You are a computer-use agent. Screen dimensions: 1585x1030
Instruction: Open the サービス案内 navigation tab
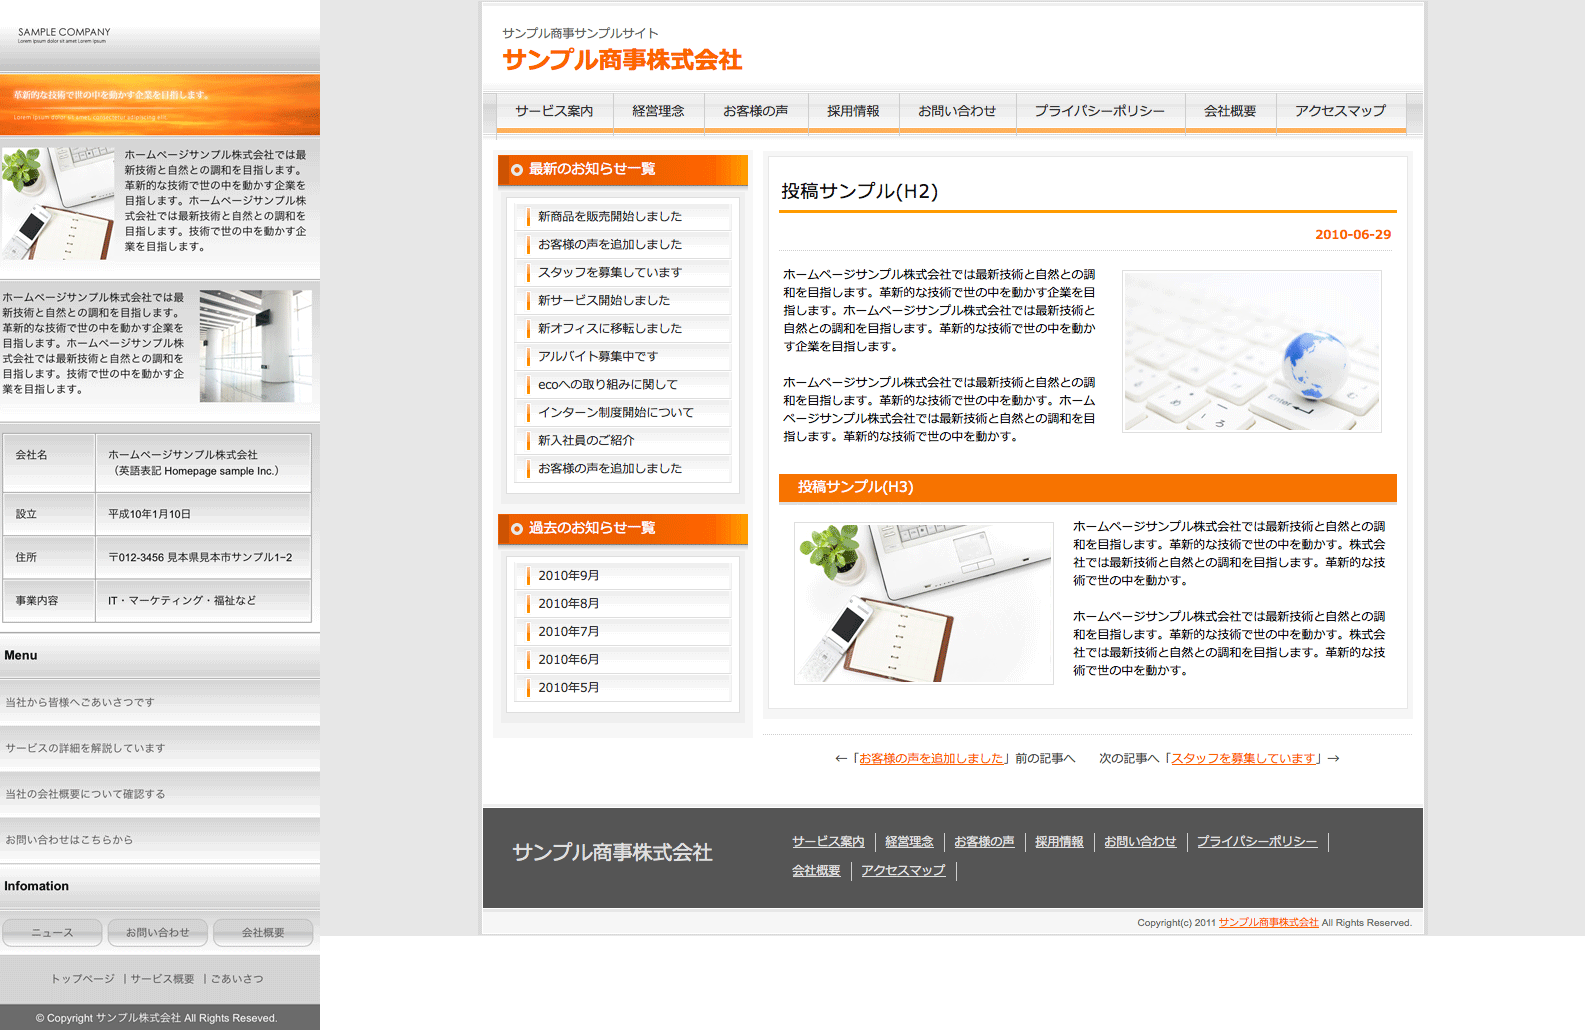coord(554,111)
